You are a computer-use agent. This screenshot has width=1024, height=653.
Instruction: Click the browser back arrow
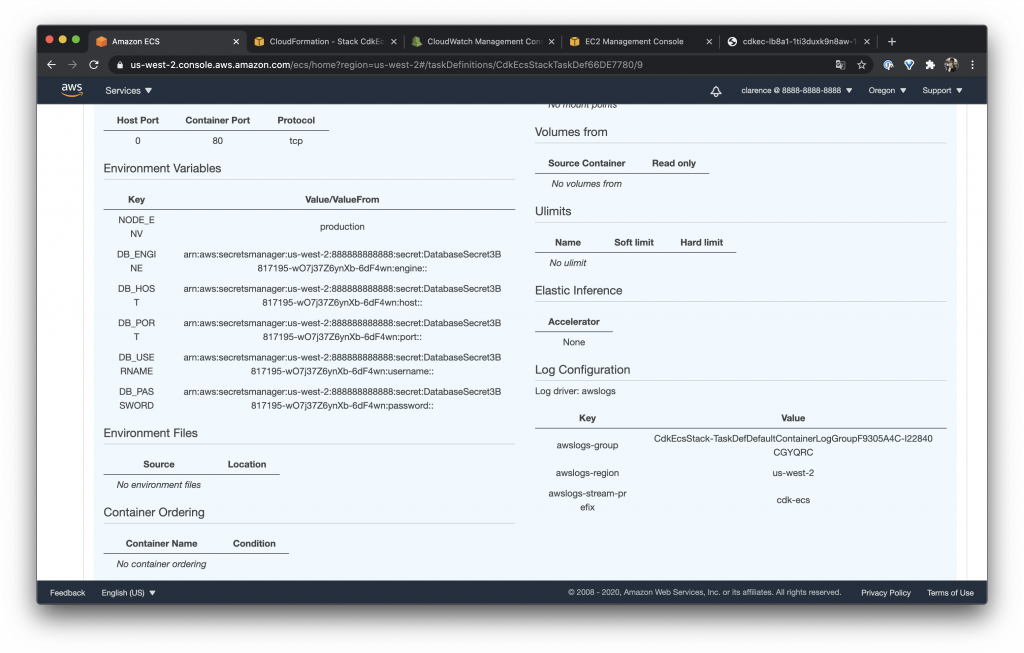(52, 65)
